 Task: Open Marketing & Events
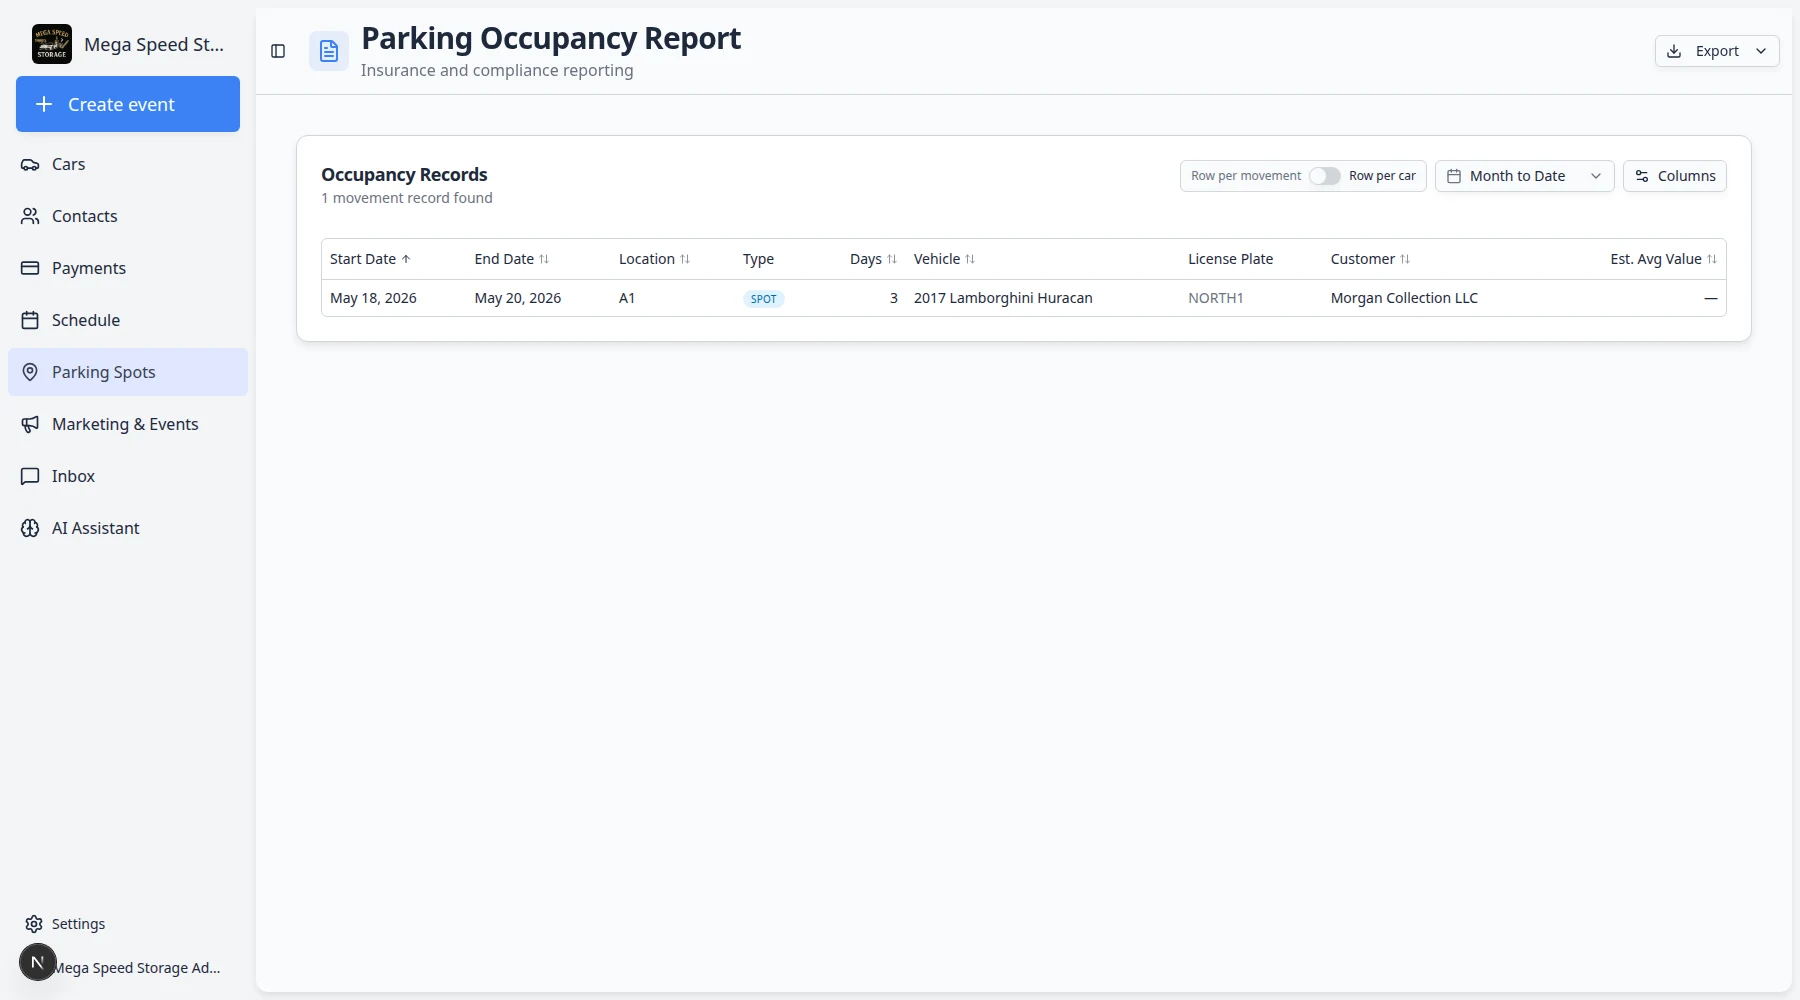pos(128,424)
